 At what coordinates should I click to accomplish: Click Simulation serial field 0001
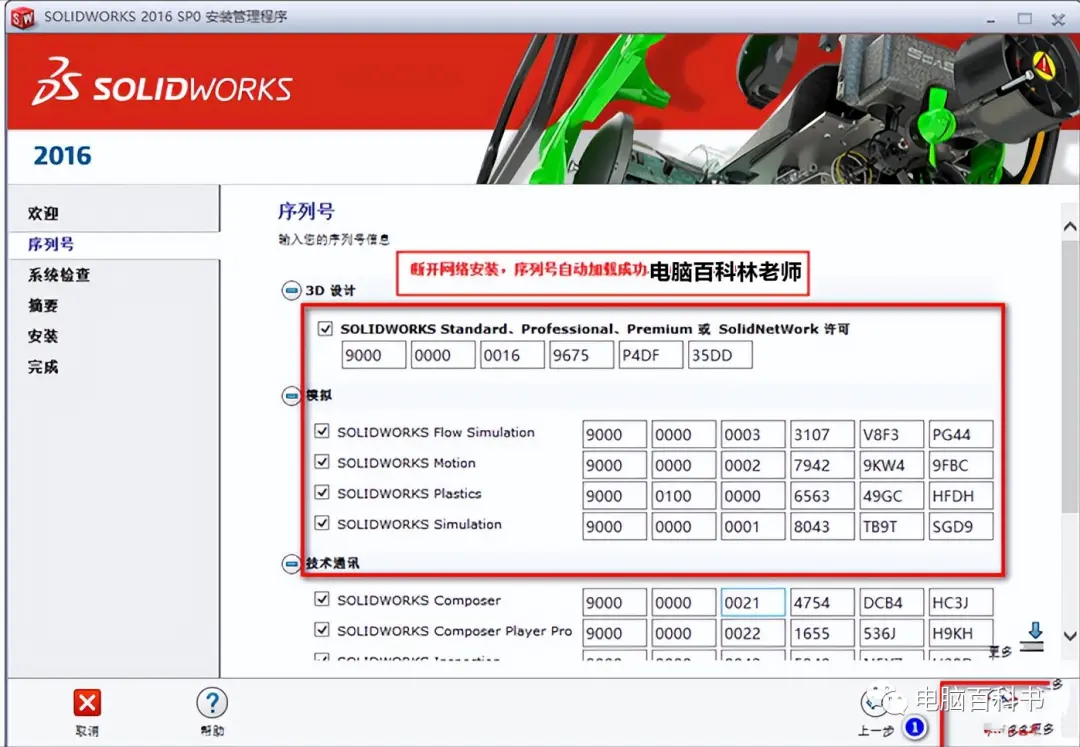click(x=753, y=527)
